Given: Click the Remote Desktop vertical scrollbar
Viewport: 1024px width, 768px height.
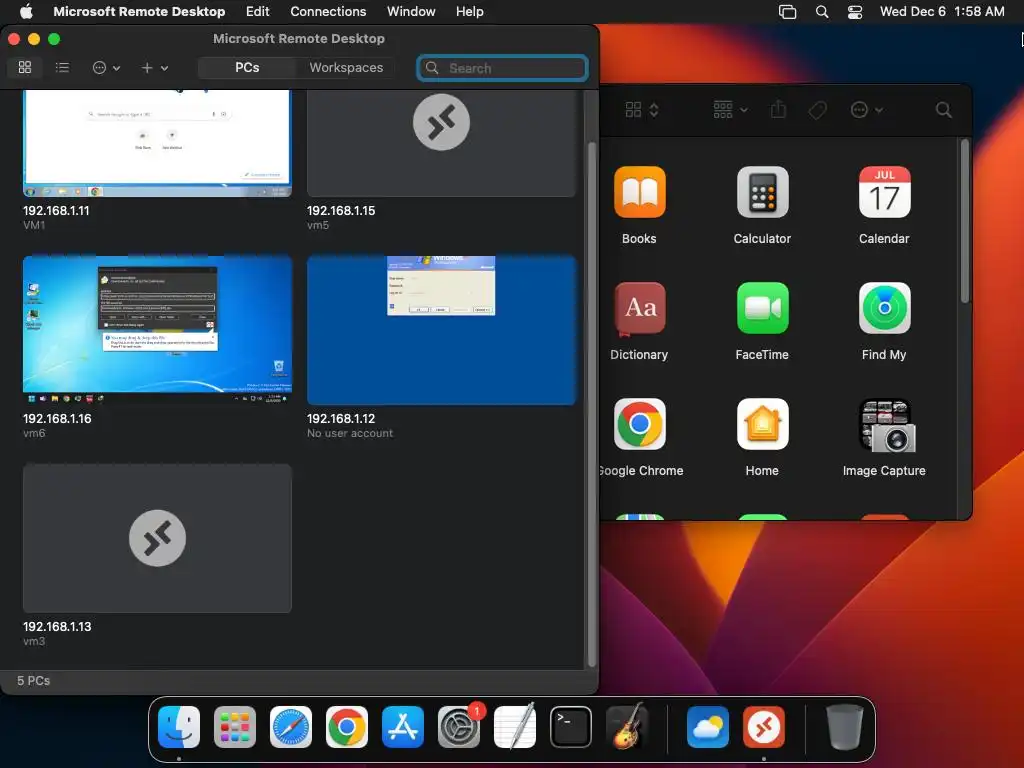Looking at the screenshot, I should 592,404.
